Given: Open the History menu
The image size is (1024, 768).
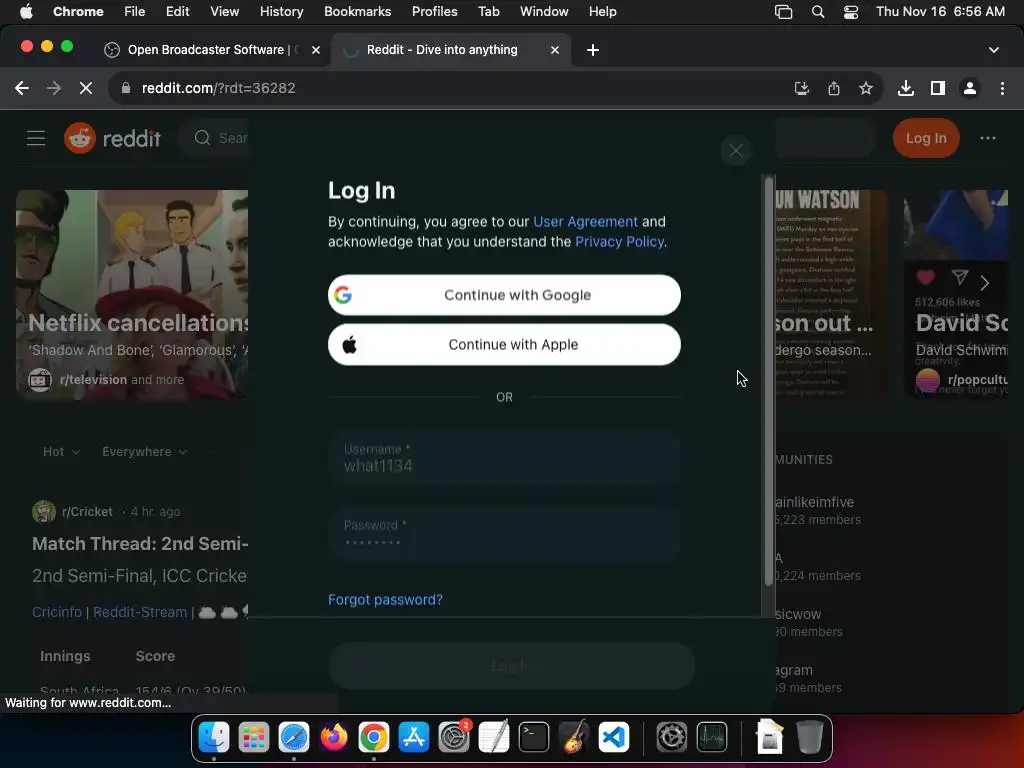Looking at the screenshot, I should tap(281, 12).
